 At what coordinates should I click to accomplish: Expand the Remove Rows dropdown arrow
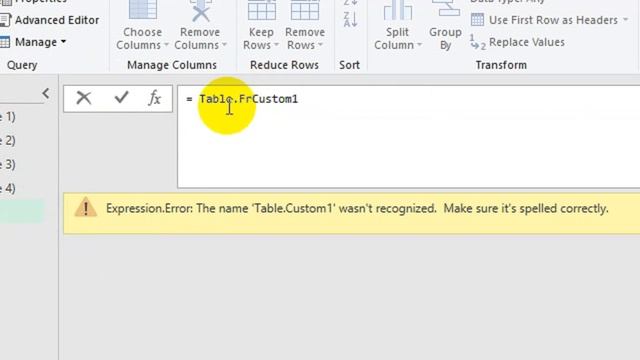click(x=320, y=45)
